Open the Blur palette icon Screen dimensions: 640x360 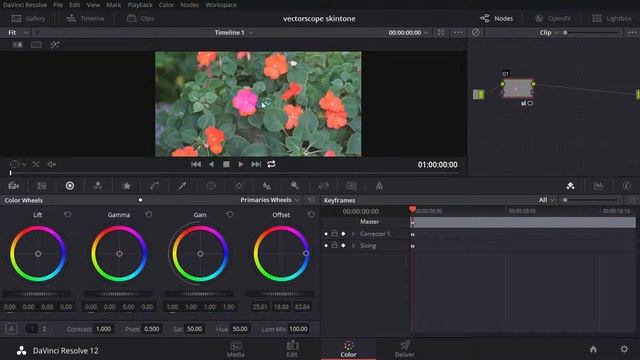pyautogui.click(x=267, y=186)
